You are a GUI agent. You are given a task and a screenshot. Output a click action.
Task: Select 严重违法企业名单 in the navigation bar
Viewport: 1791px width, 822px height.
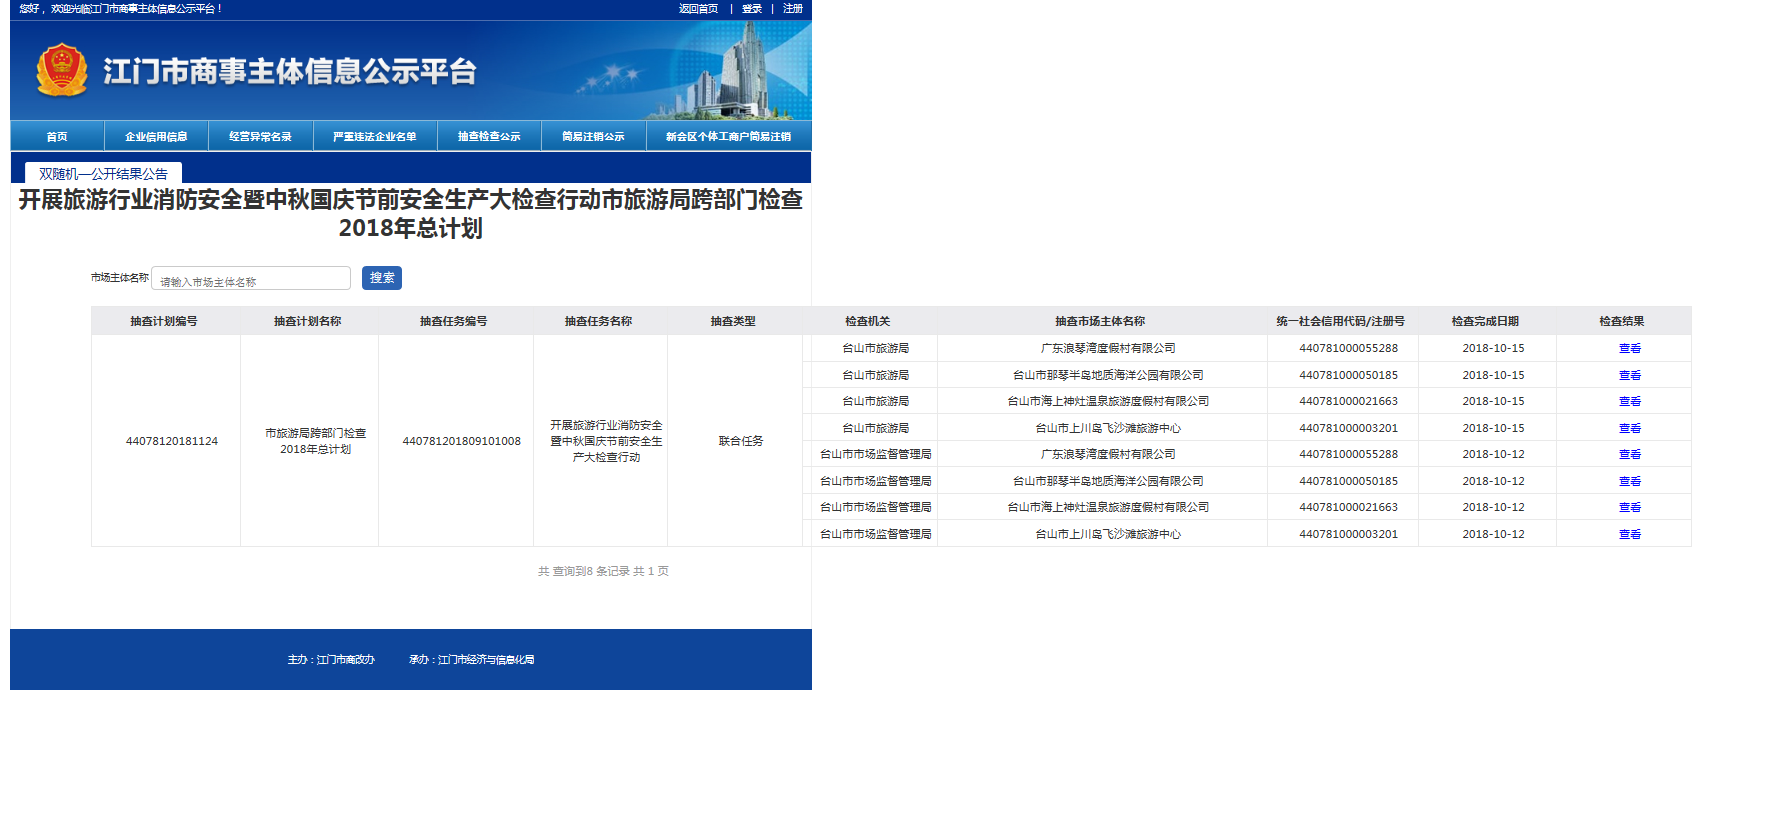point(375,136)
